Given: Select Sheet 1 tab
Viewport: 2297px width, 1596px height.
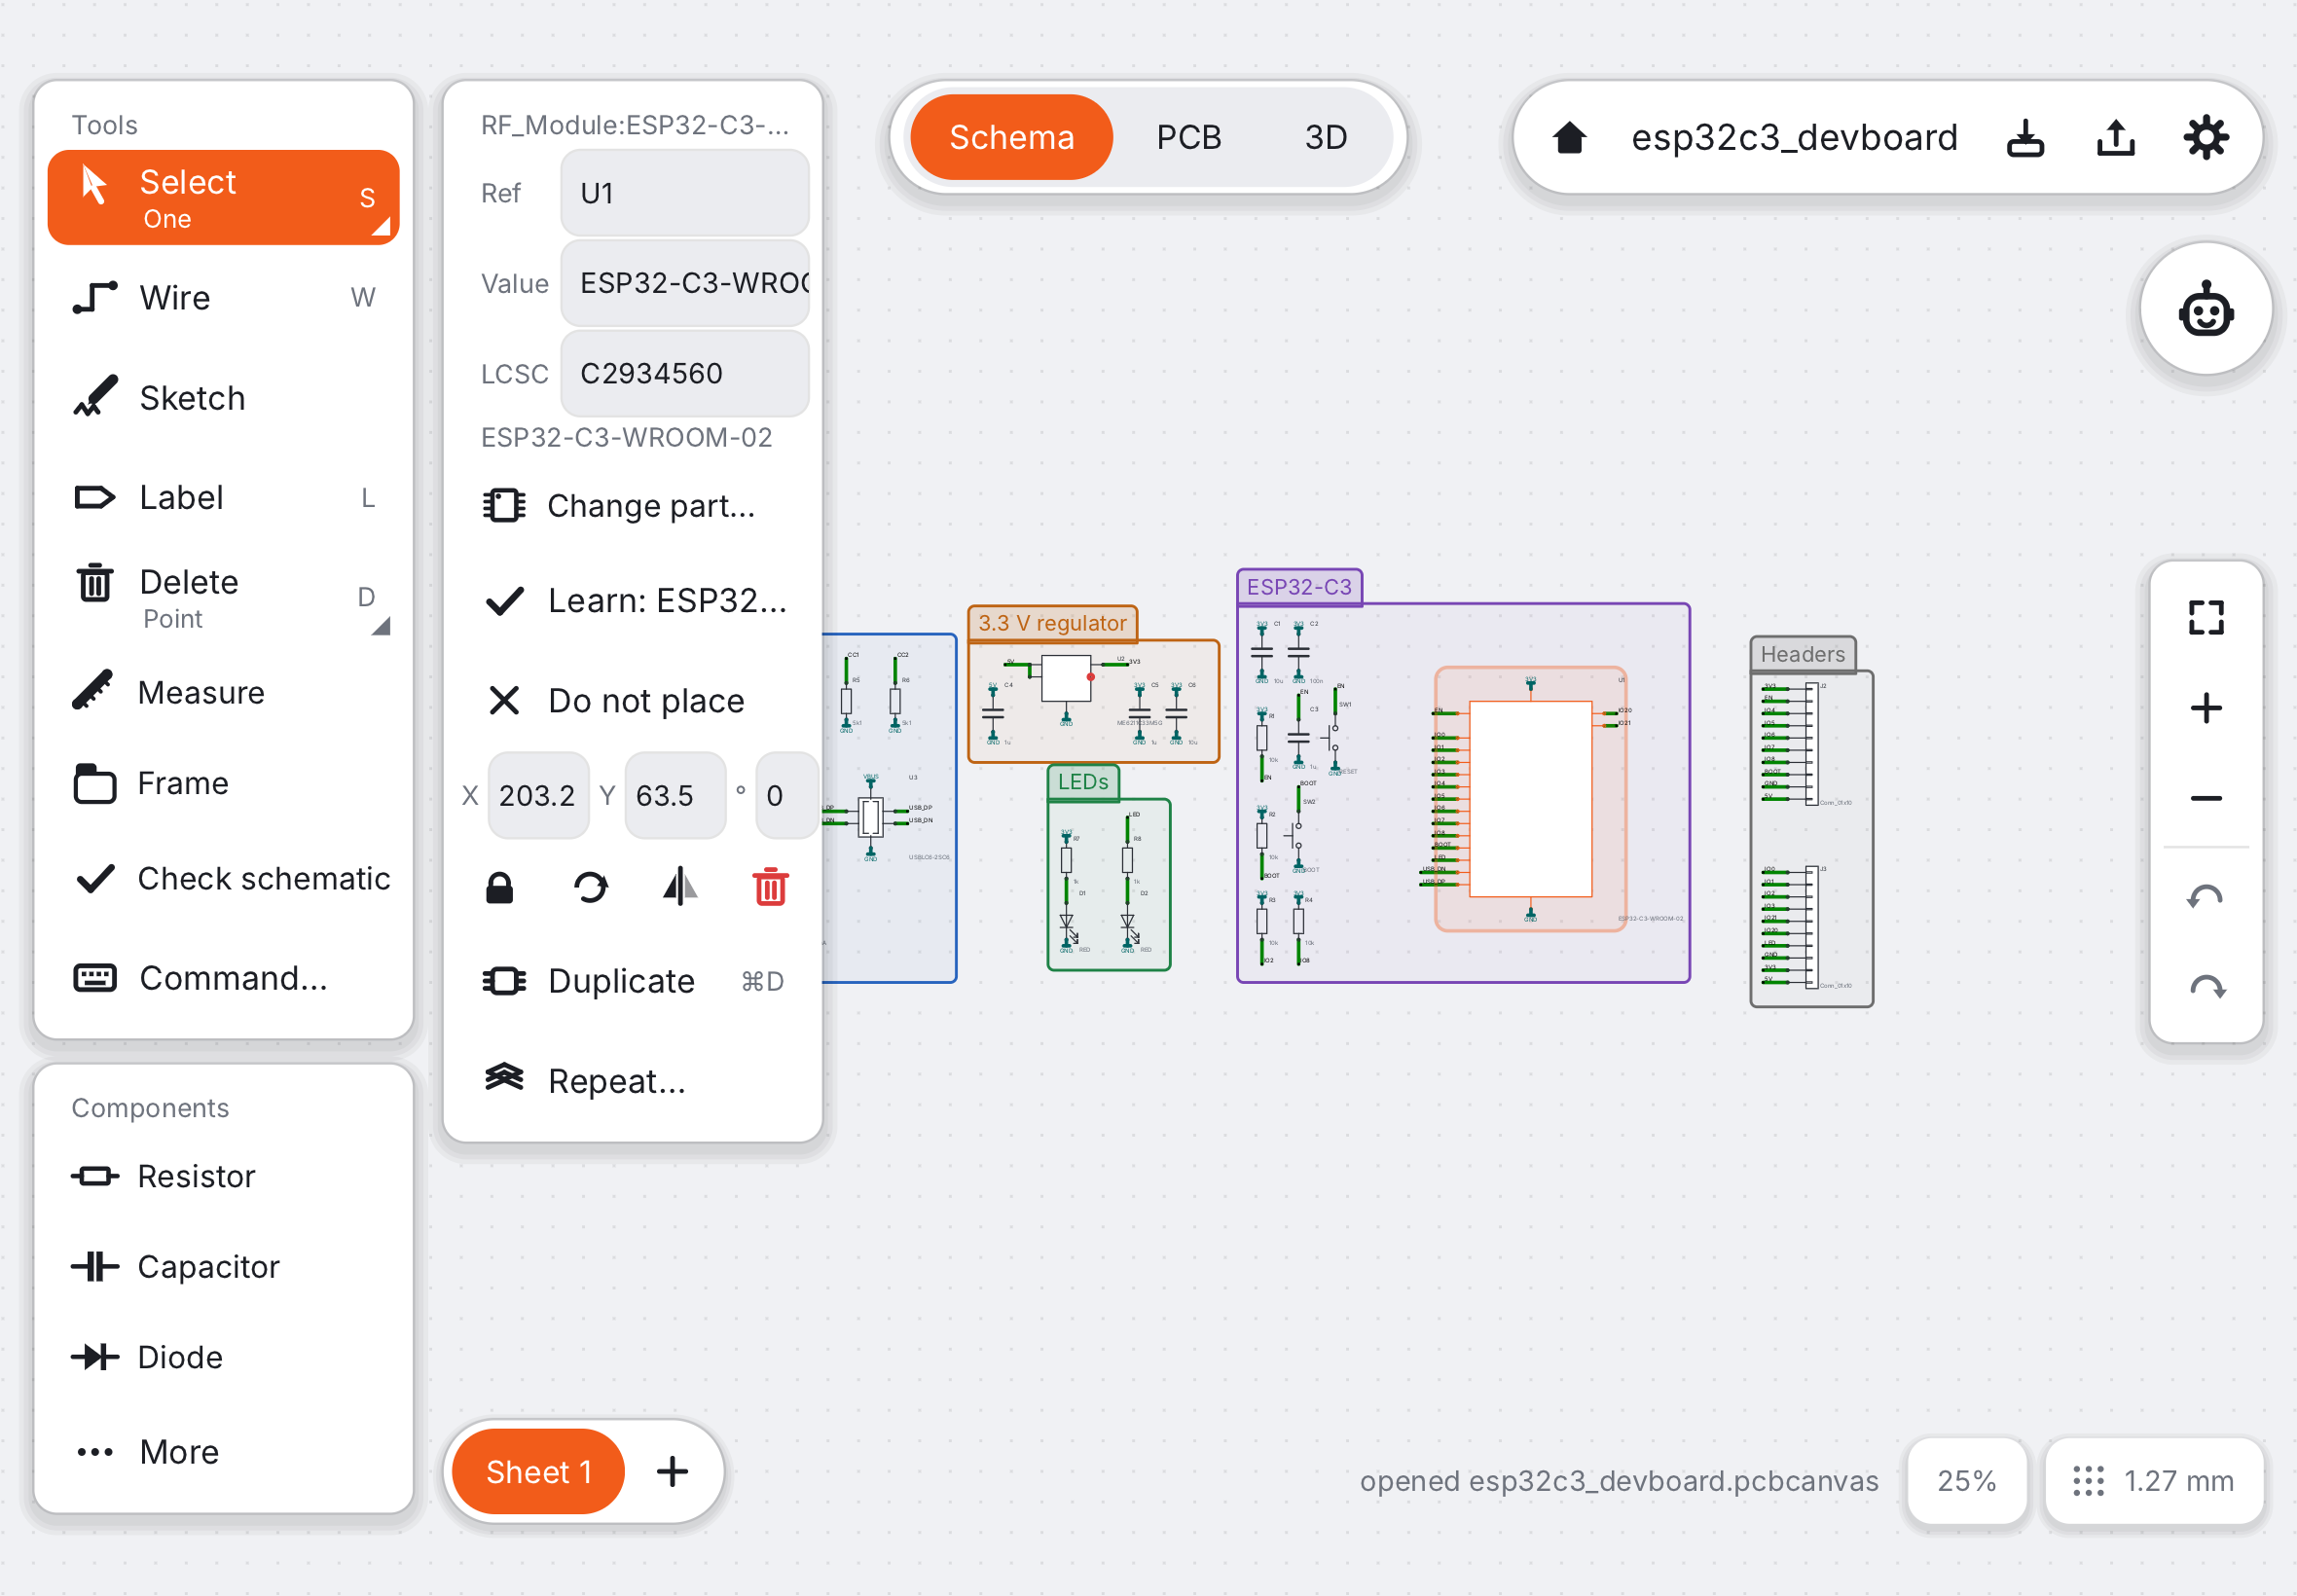Looking at the screenshot, I should point(539,1471).
